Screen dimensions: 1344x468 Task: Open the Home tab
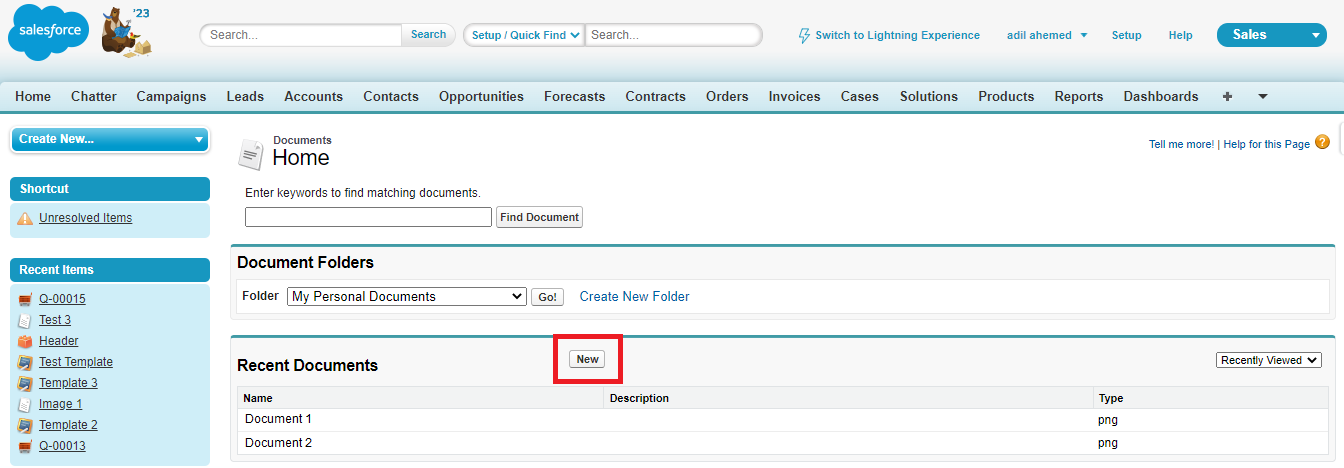(x=33, y=97)
